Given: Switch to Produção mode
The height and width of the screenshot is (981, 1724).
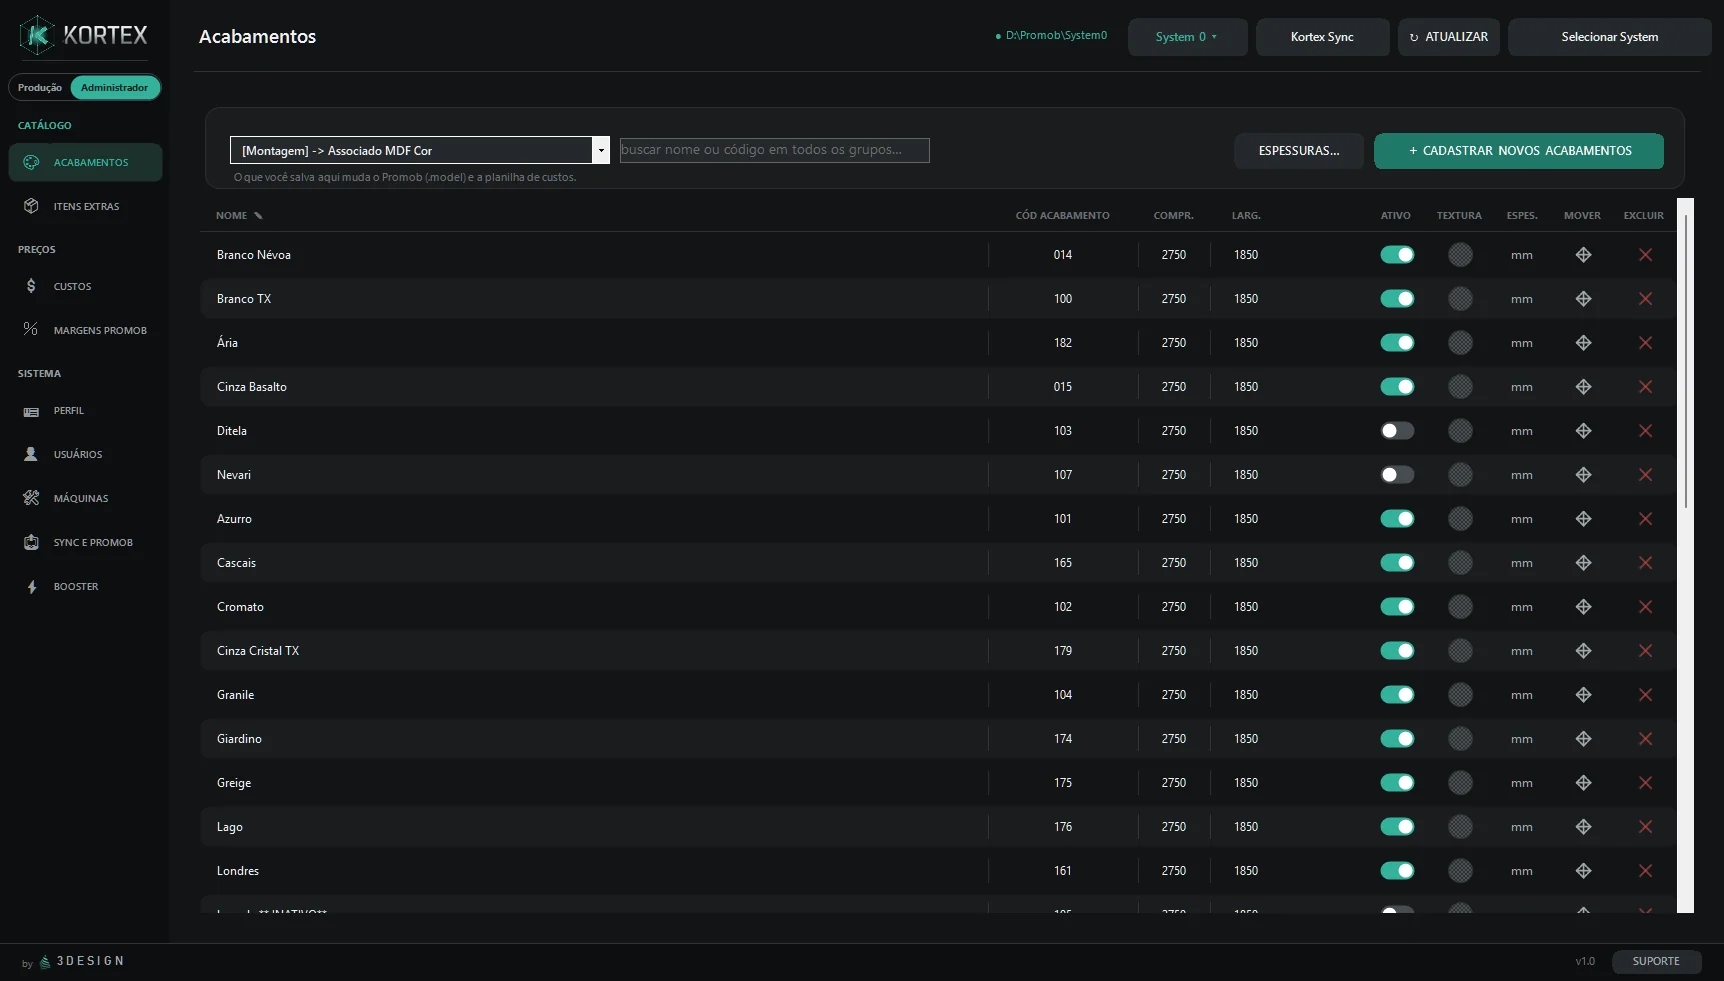Looking at the screenshot, I should tap(40, 88).
